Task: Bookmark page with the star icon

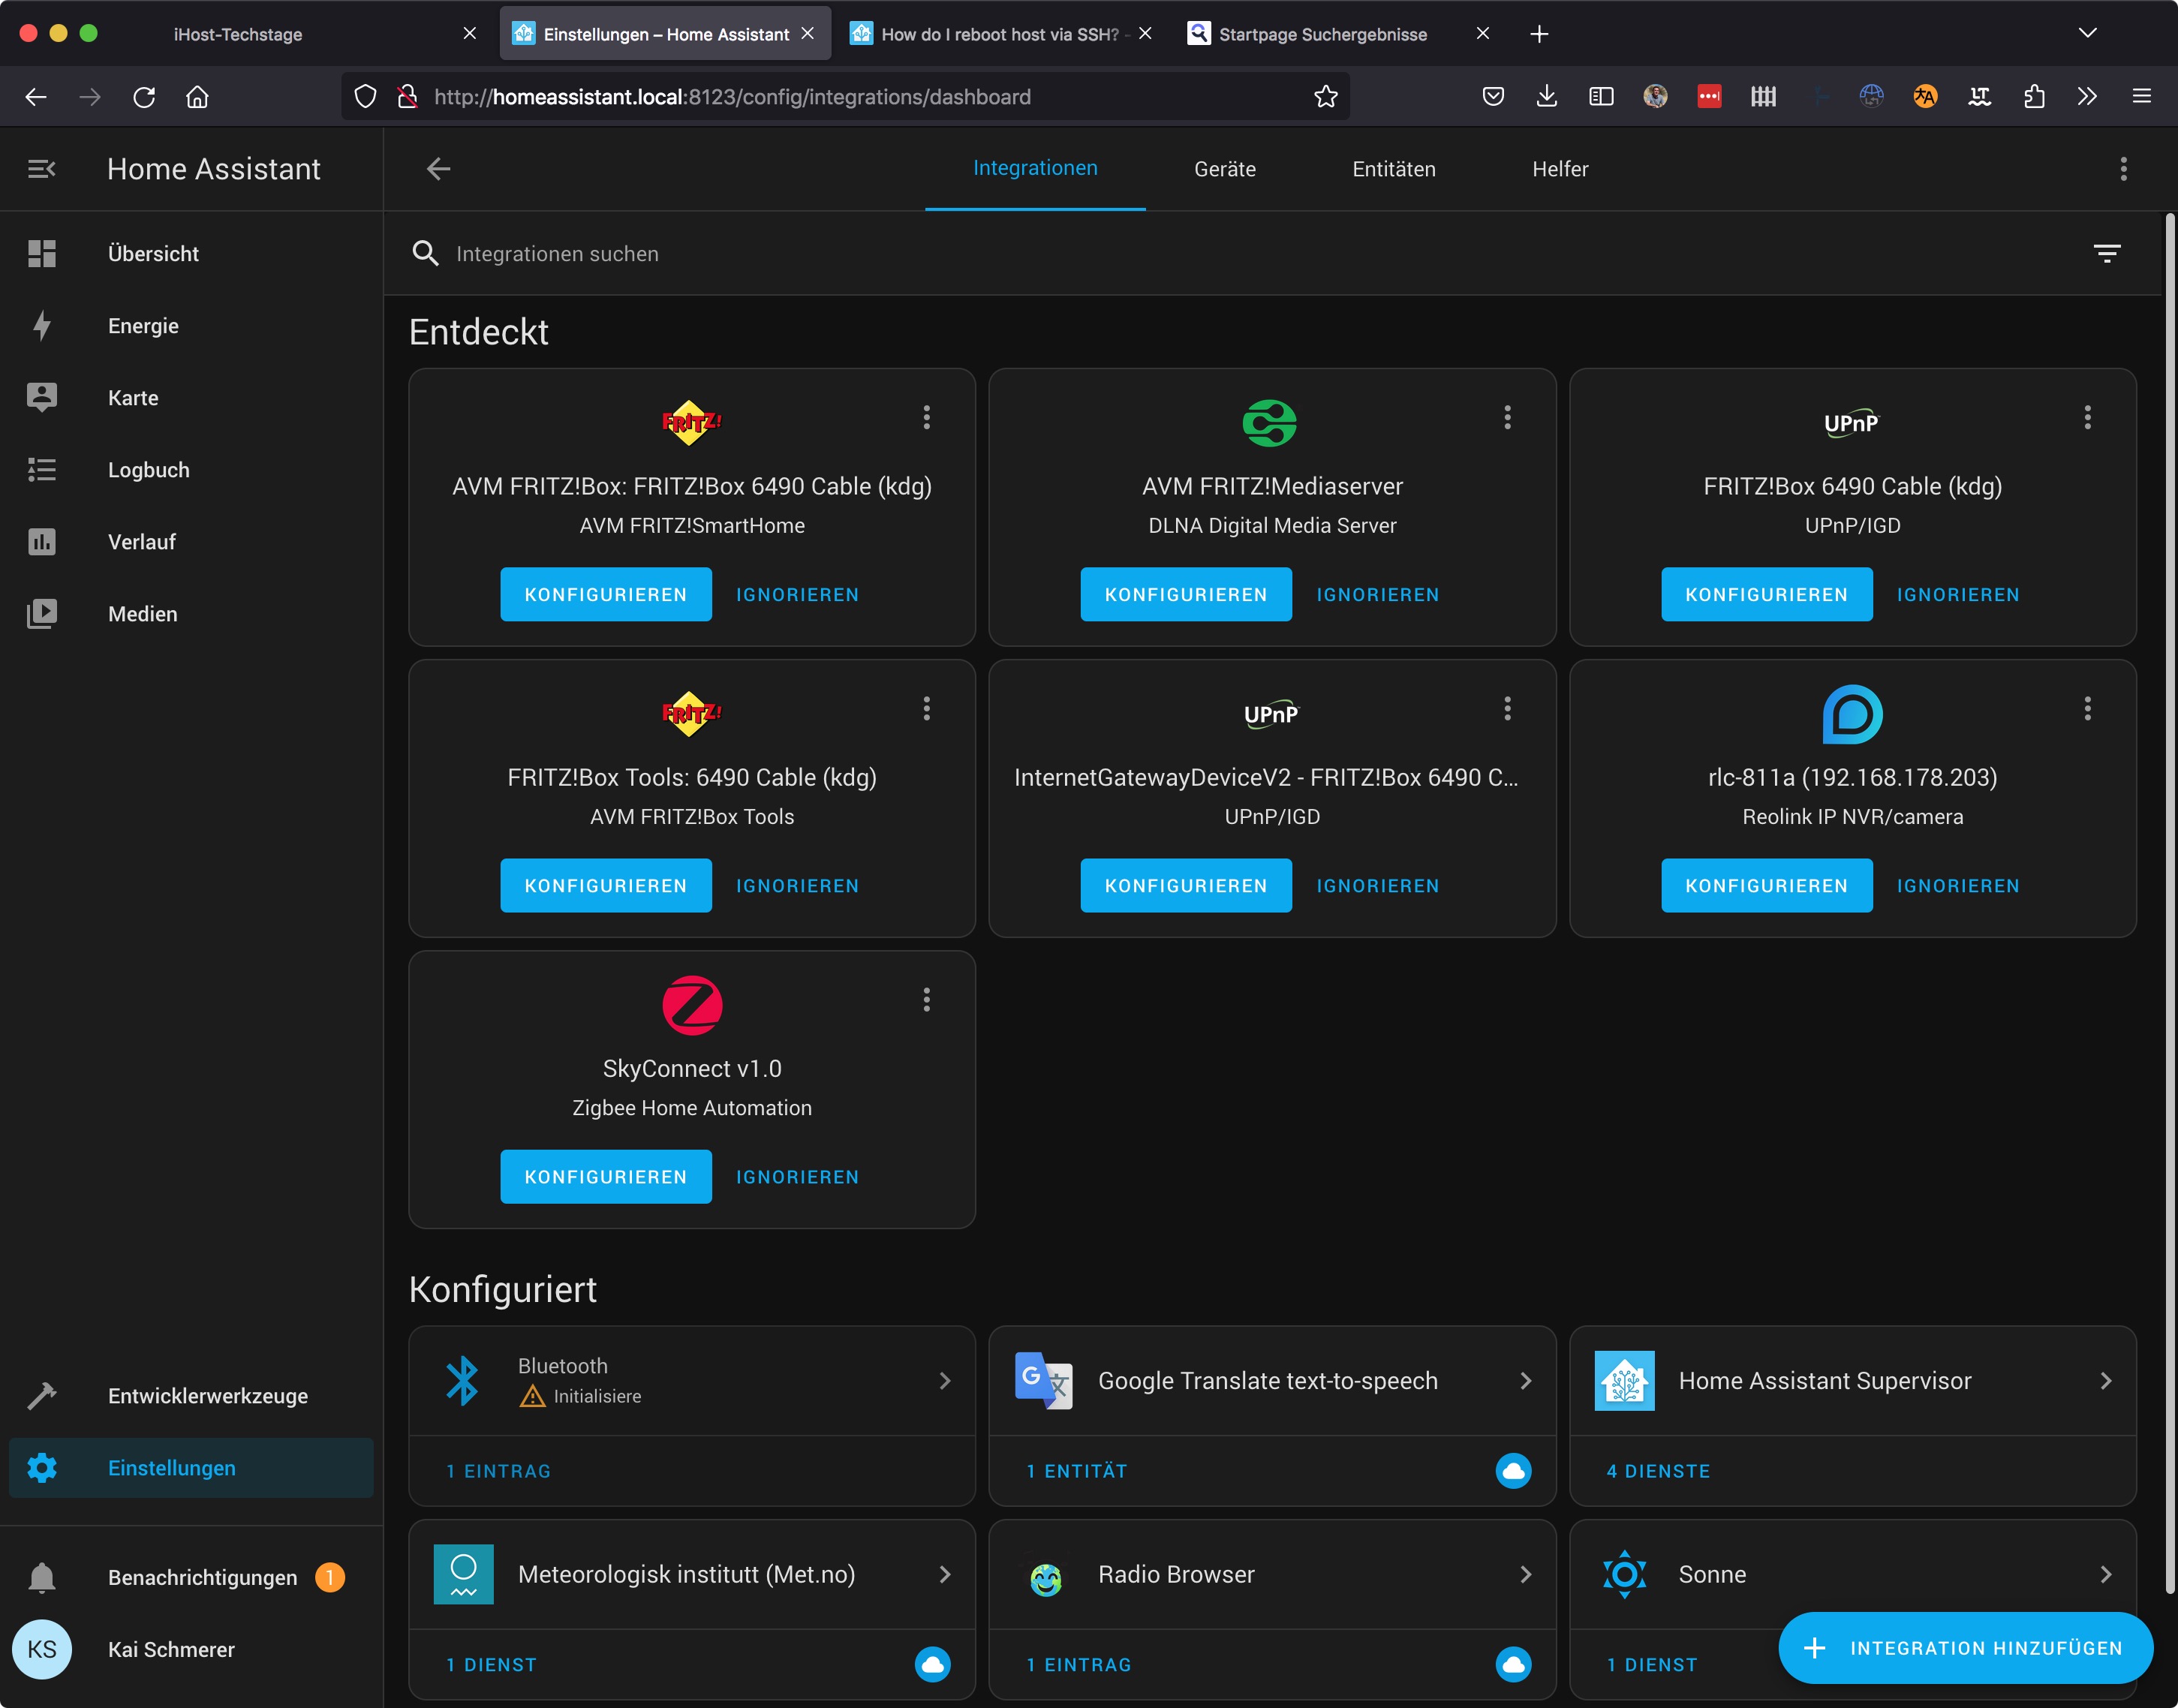Action: (x=1325, y=97)
